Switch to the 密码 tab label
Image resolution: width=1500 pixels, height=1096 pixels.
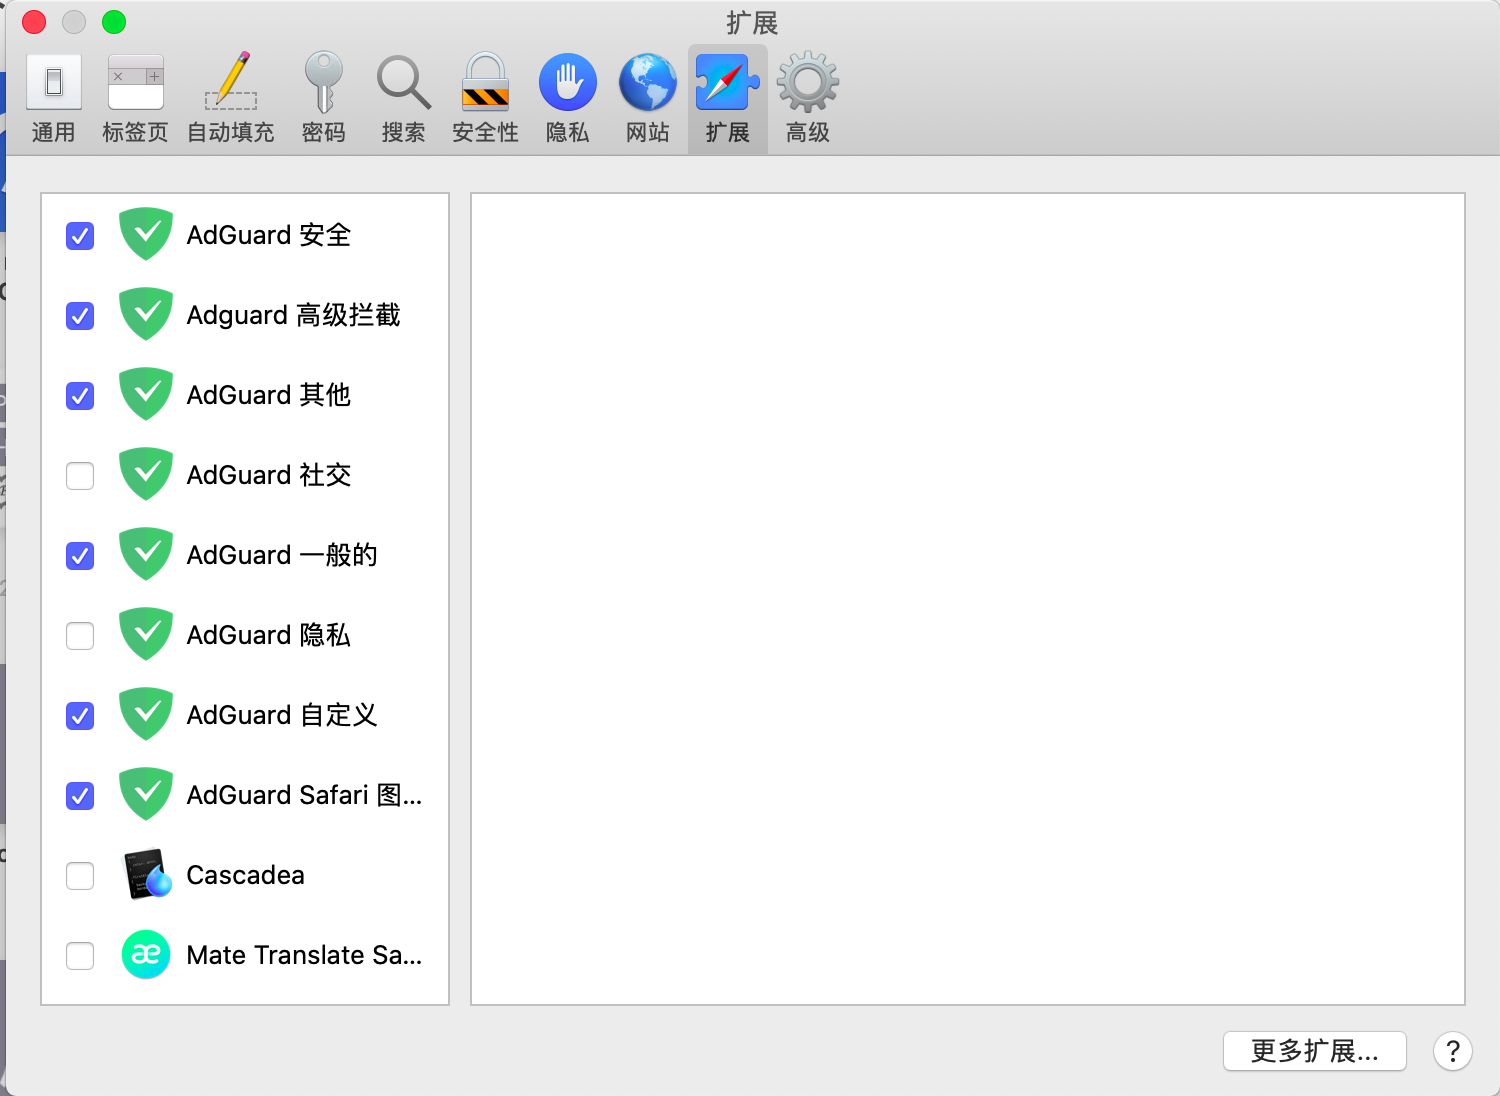(x=323, y=132)
